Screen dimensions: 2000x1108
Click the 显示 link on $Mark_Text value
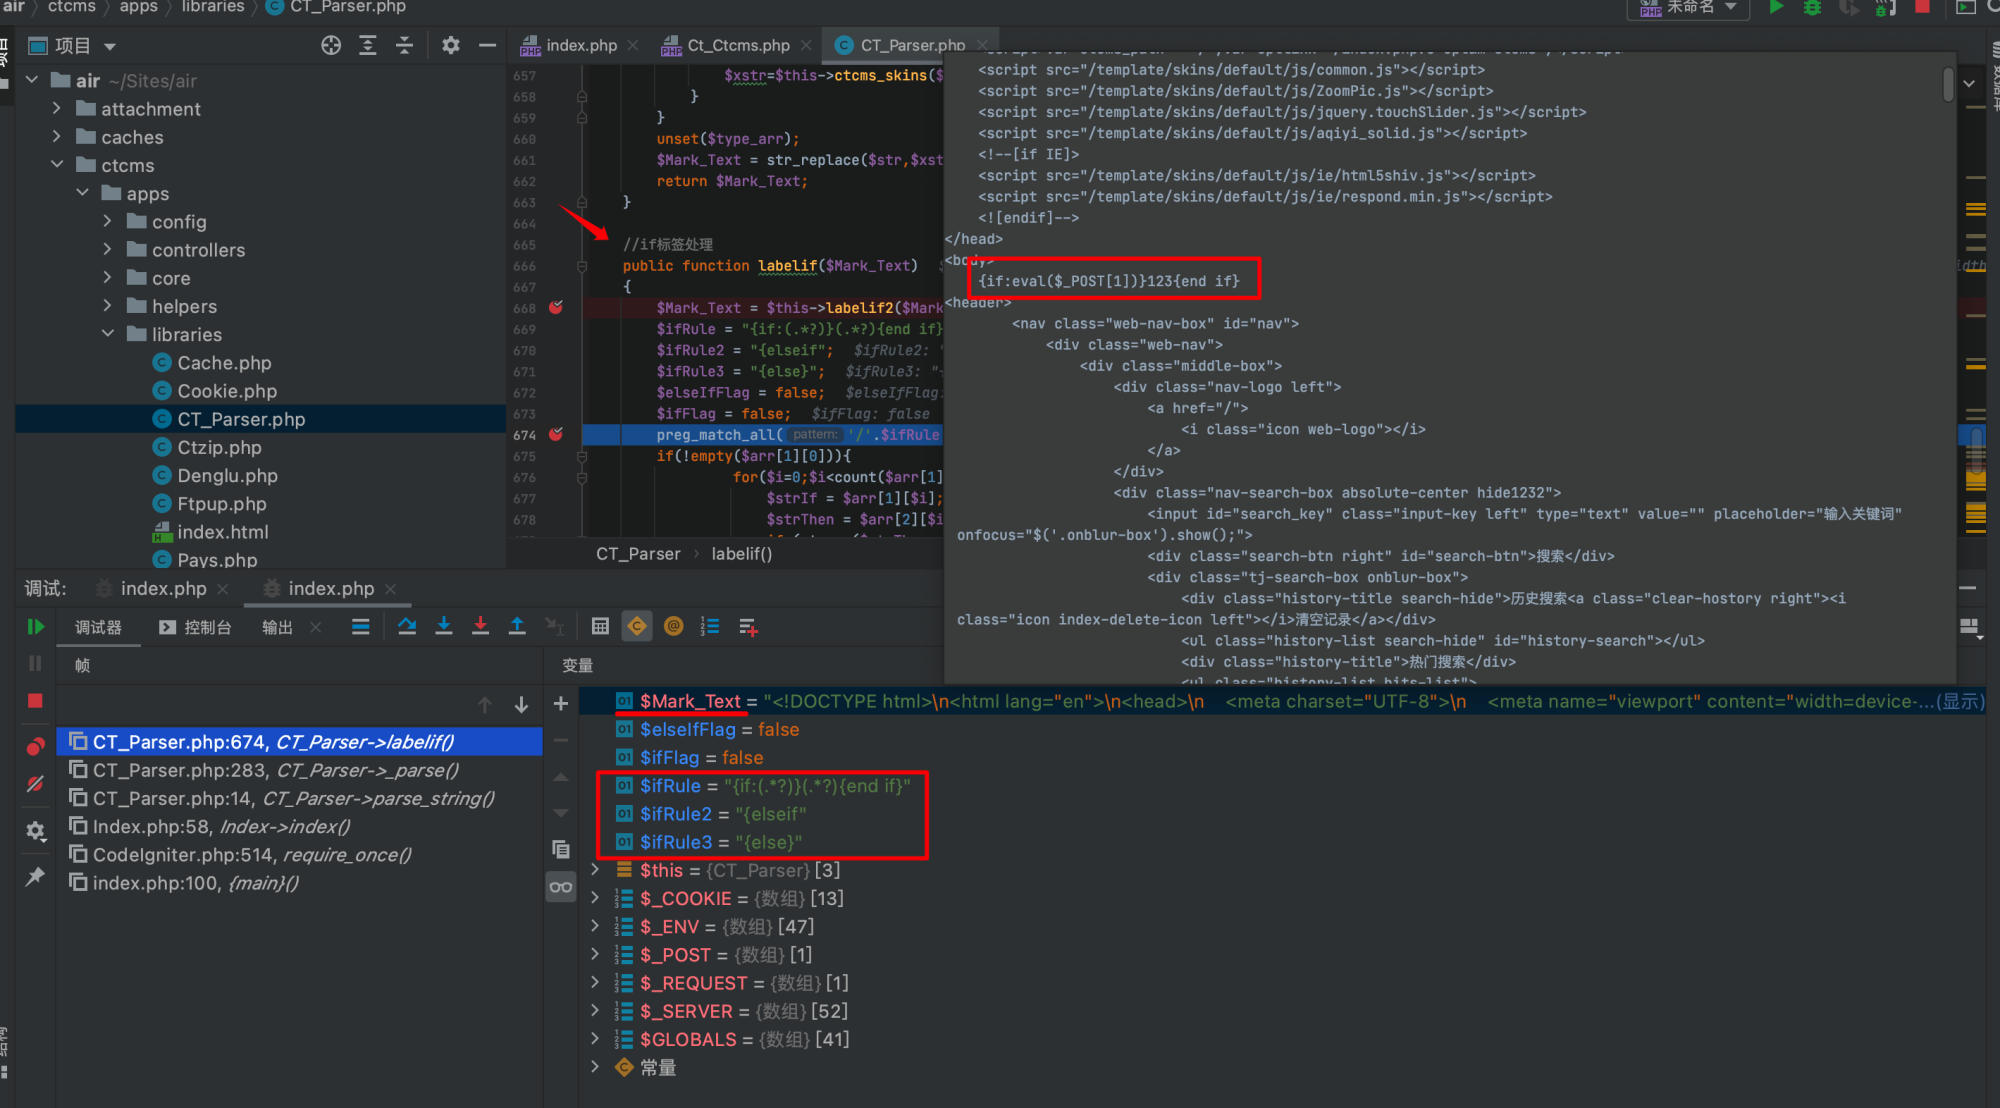coord(1960,702)
